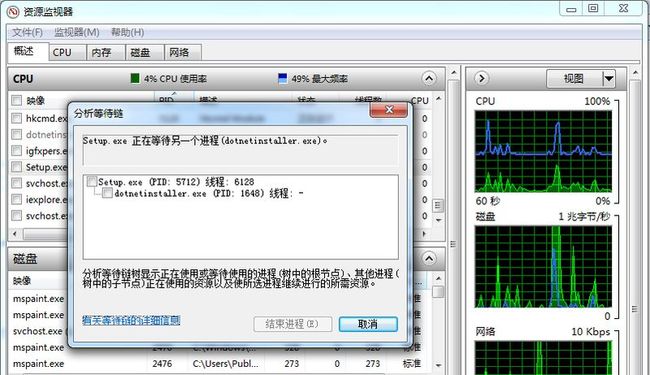650x375 pixels.
Task: Click the disk list scroll-down arrow
Action: 439,365
